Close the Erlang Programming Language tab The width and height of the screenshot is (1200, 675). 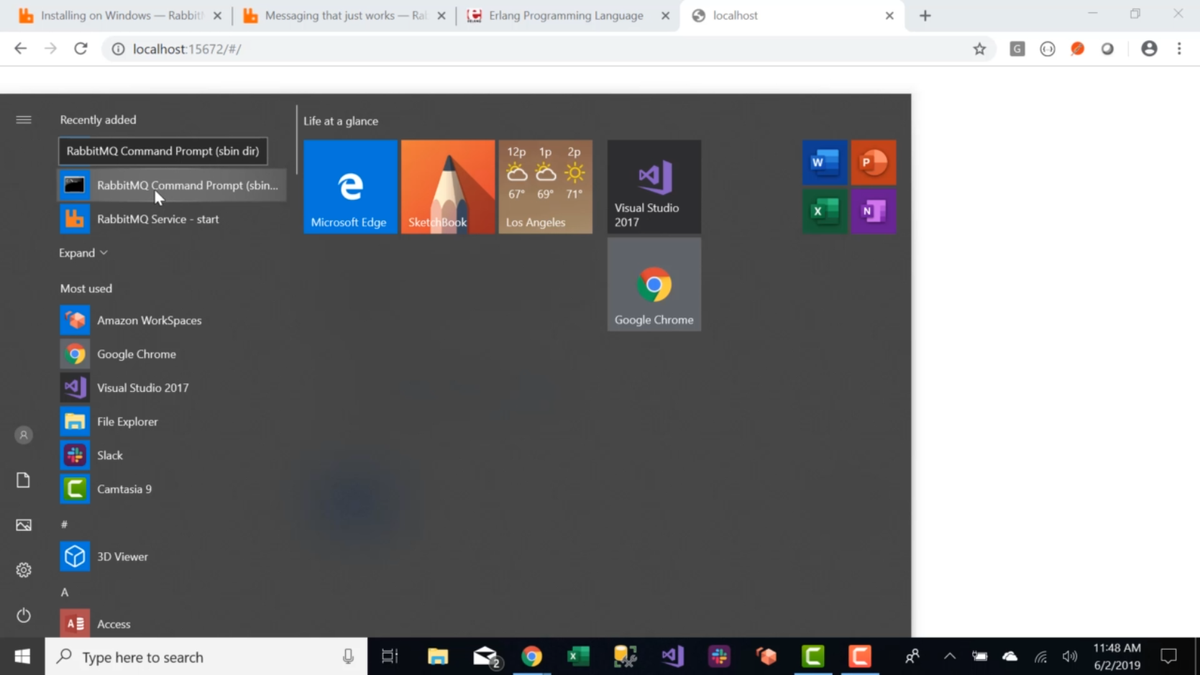[665, 16]
